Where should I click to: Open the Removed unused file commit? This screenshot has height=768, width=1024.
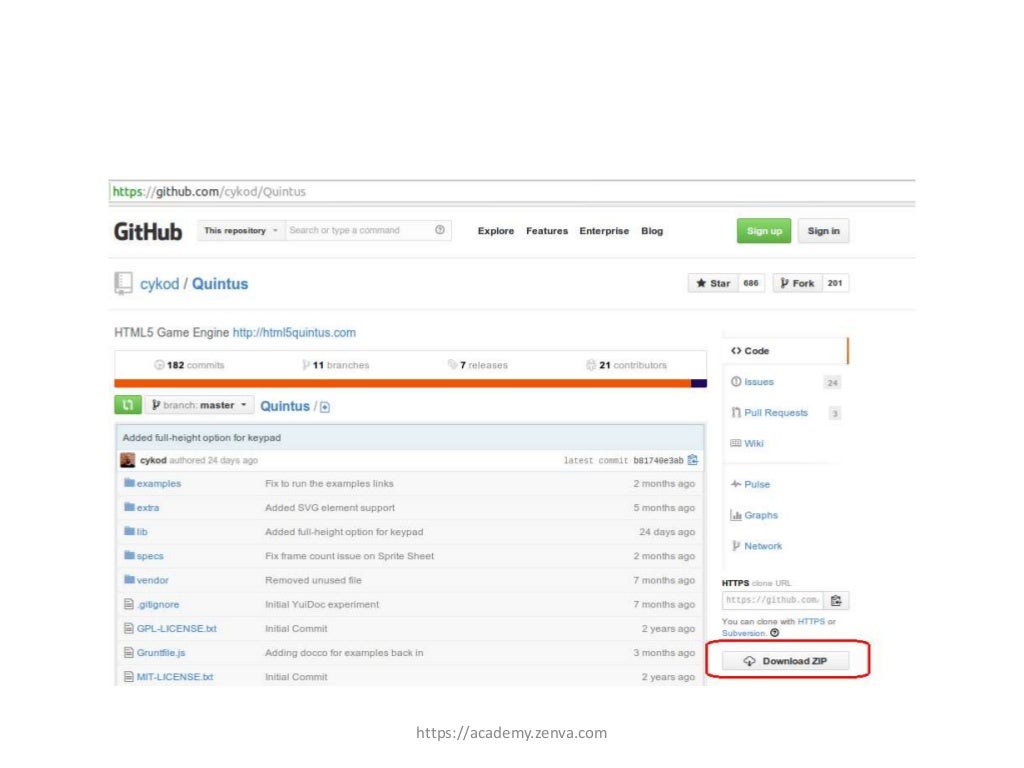click(313, 580)
